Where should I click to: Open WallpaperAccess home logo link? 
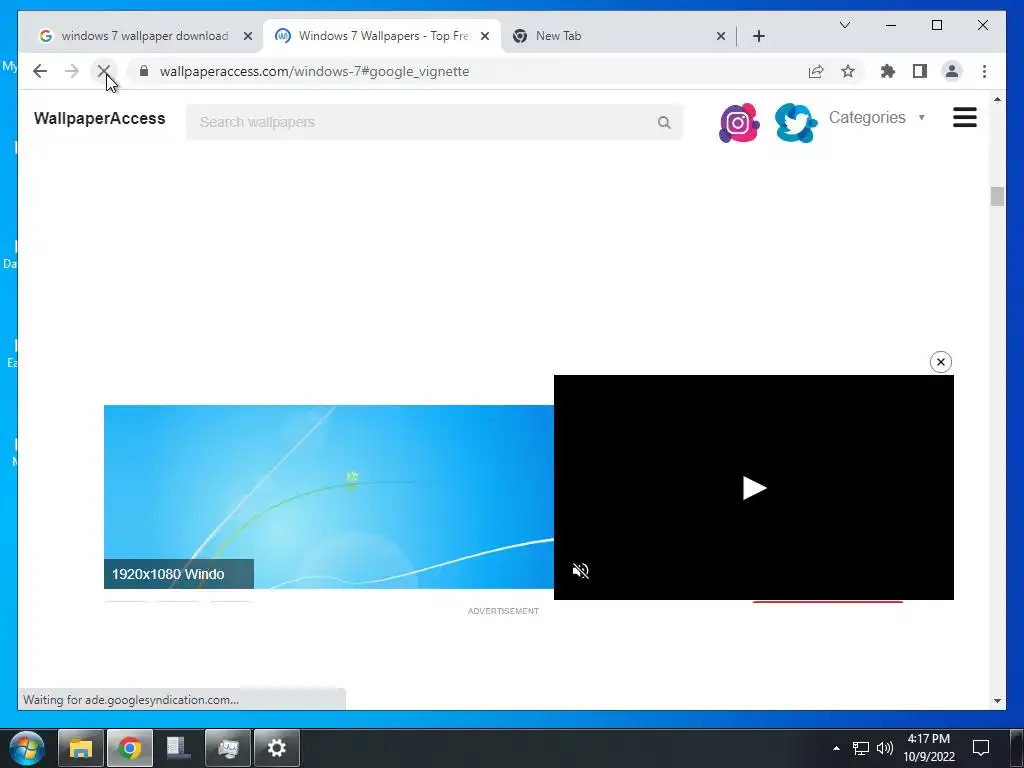coord(99,118)
